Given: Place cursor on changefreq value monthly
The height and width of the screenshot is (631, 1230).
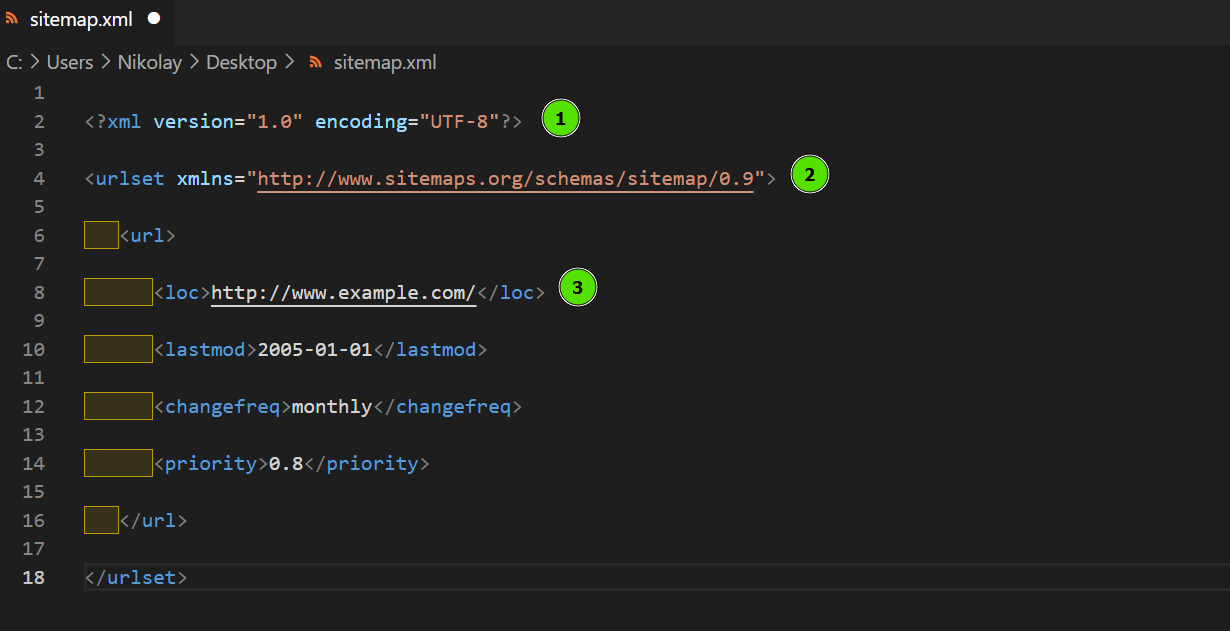Looking at the screenshot, I should (331, 407).
